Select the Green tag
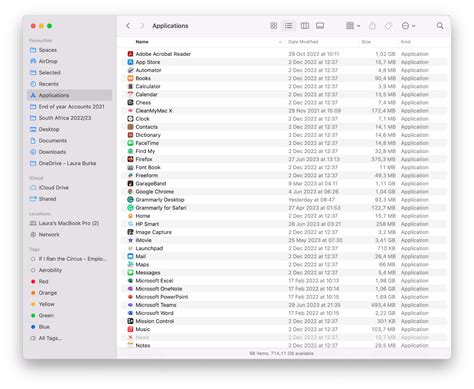This screenshot has height=389, width=474. 69,316
